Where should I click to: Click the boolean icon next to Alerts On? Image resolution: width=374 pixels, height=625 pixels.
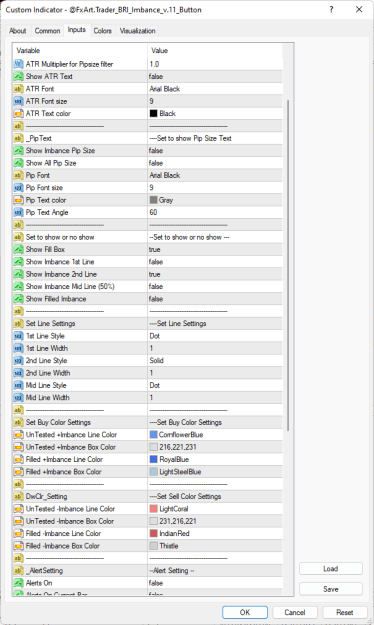coord(18,583)
